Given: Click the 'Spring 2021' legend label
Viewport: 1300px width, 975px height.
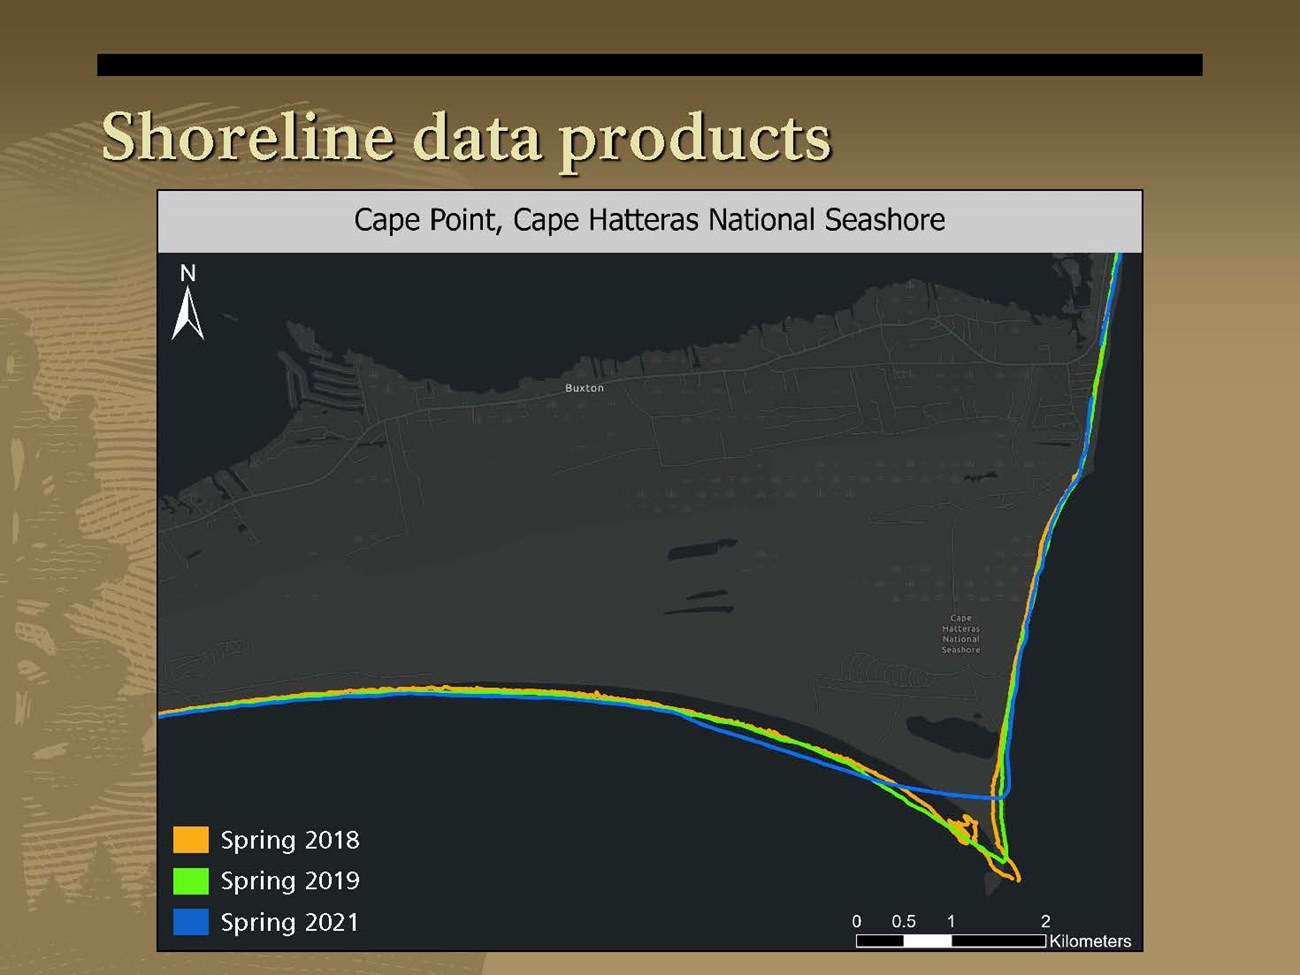Looking at the screenshot, I should [x=290, y=923].
